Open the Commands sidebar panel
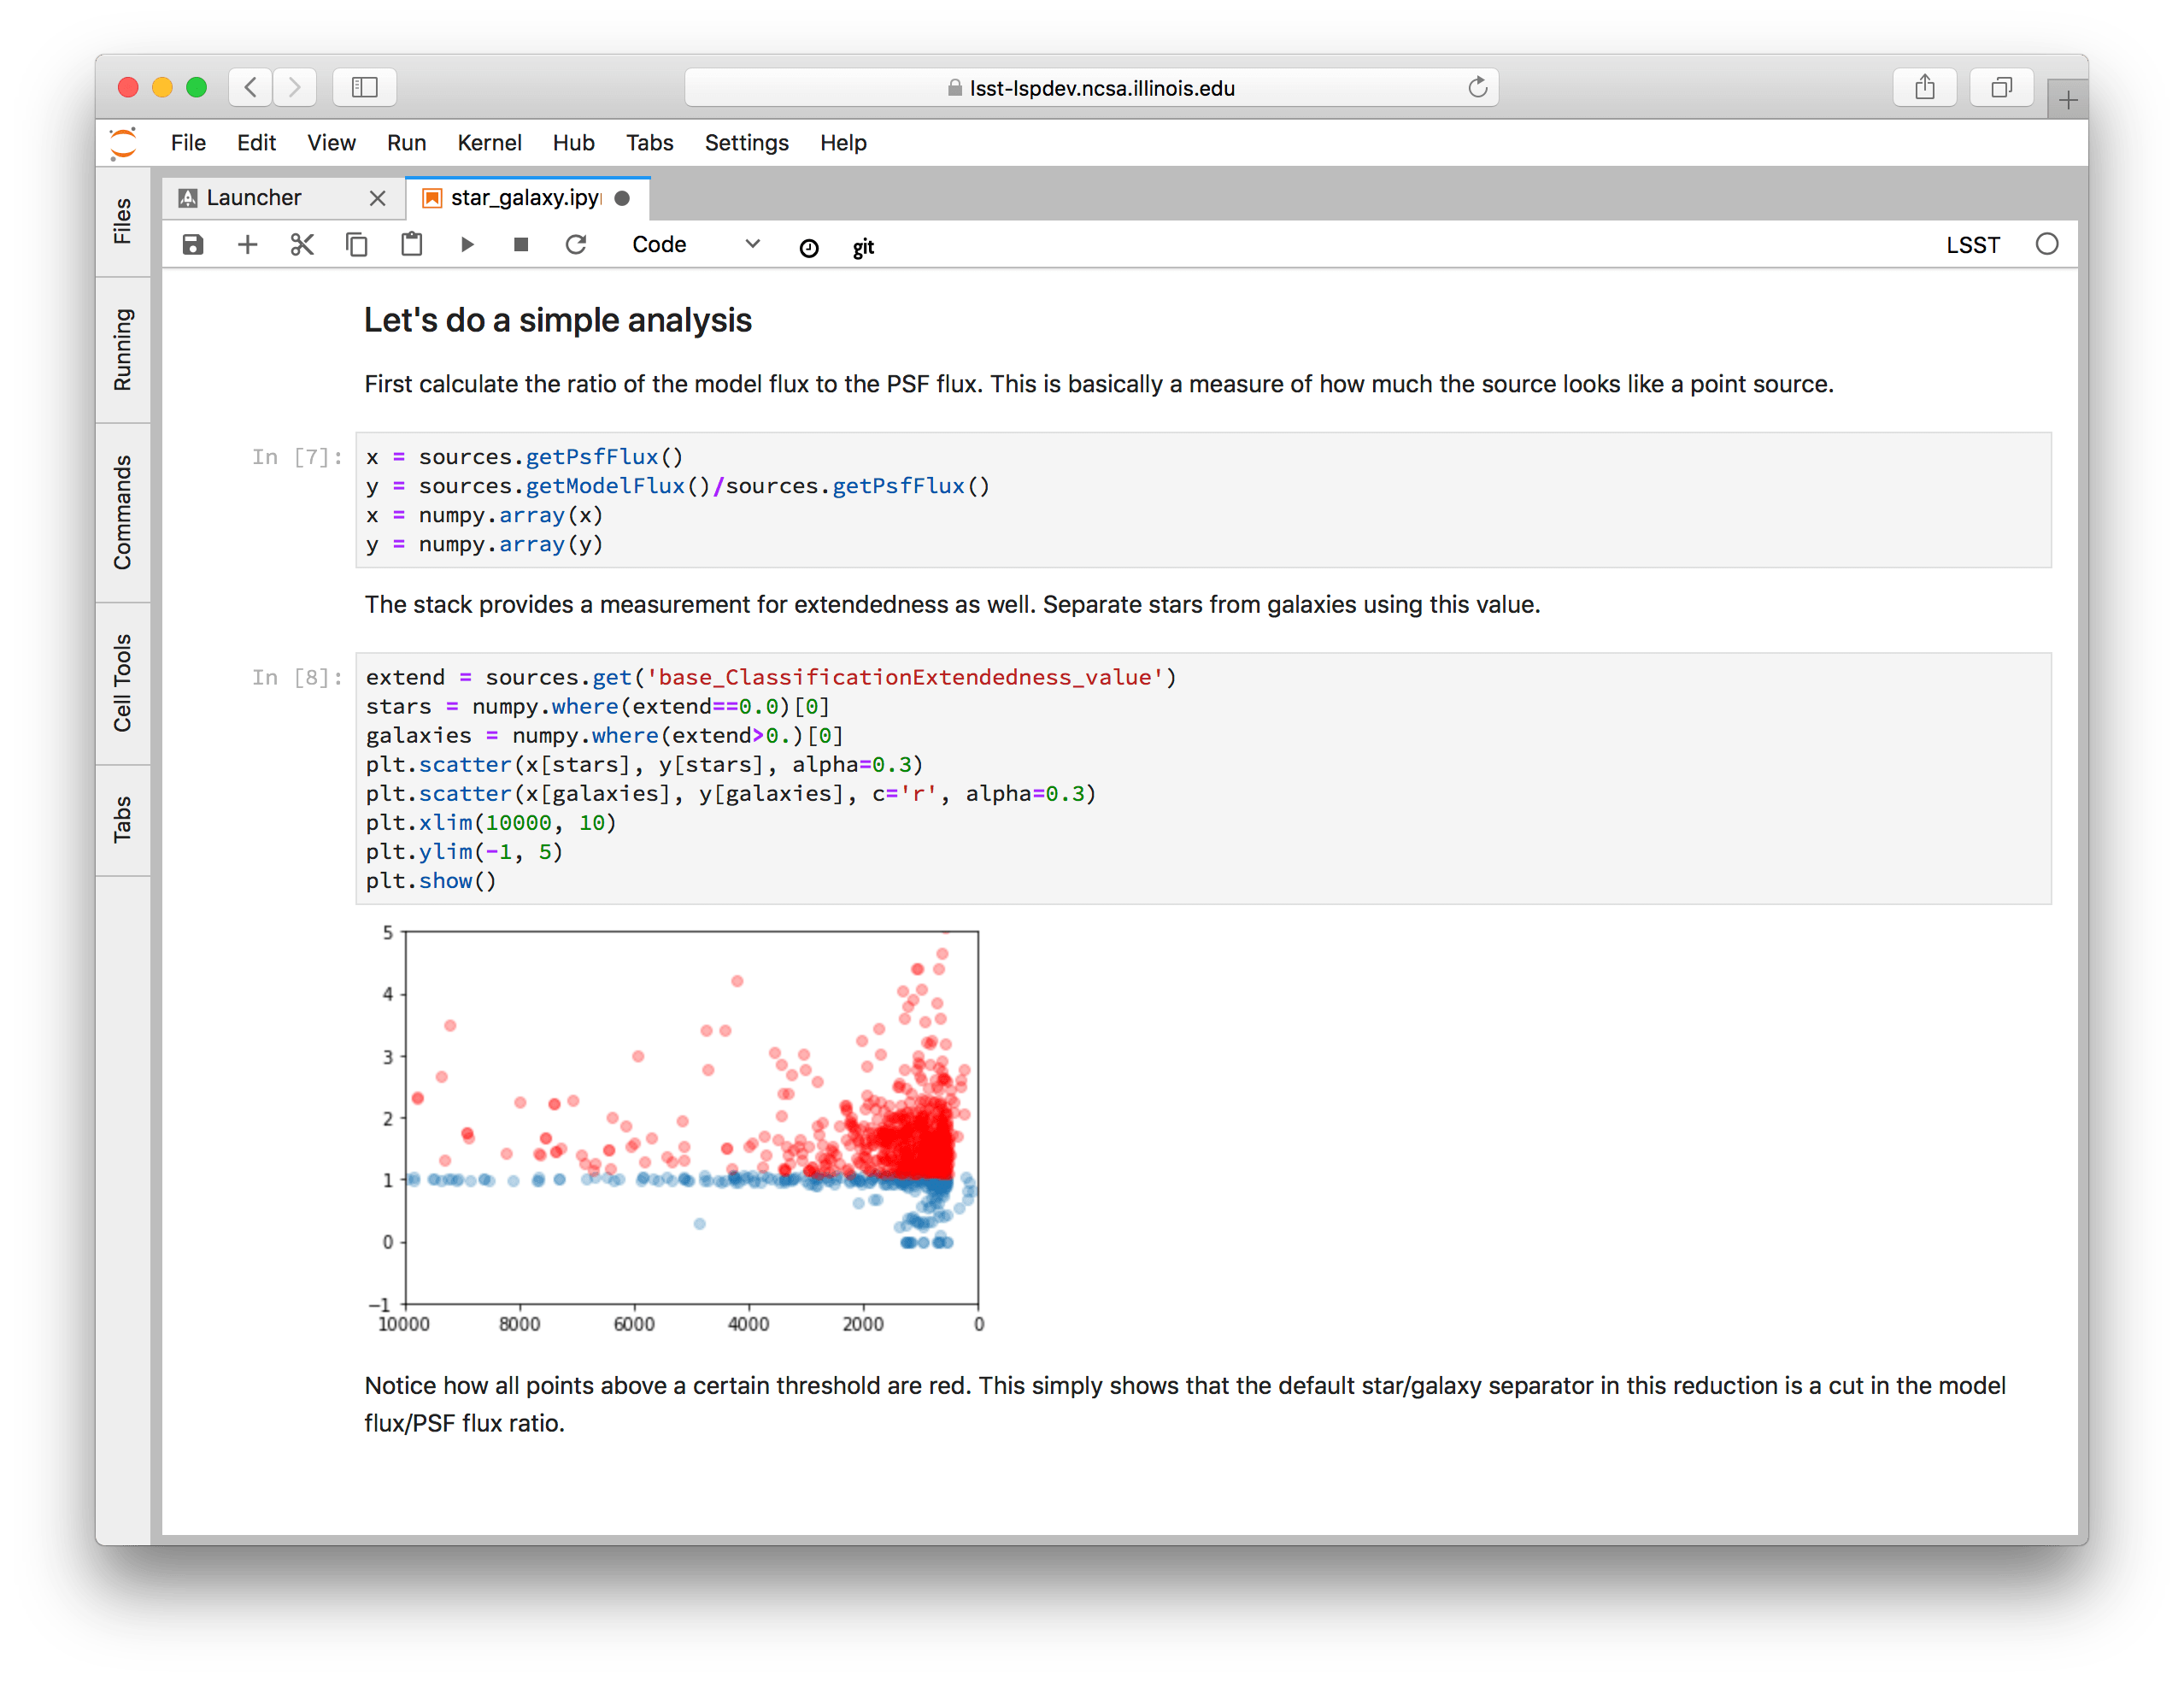The width and height of the screenshot is (2184, 1682). point(122,512)
